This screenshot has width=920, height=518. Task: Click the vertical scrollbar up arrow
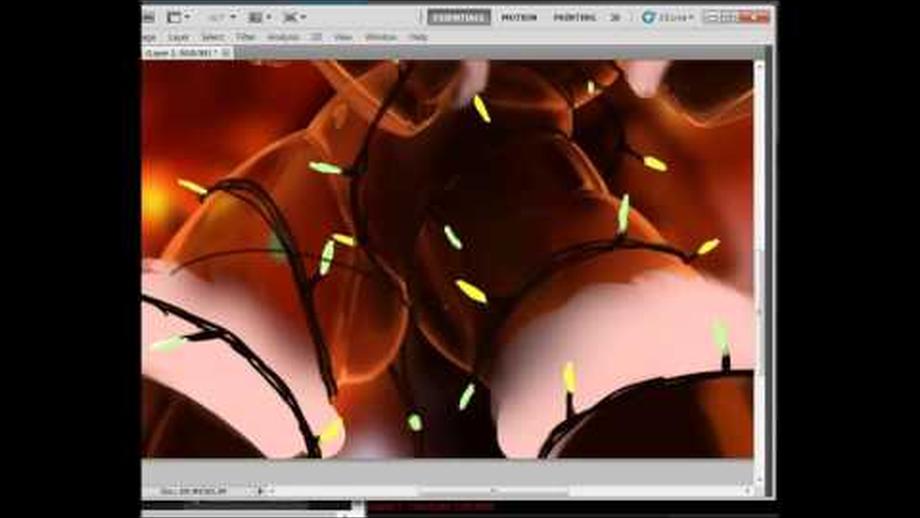(759, 66)
